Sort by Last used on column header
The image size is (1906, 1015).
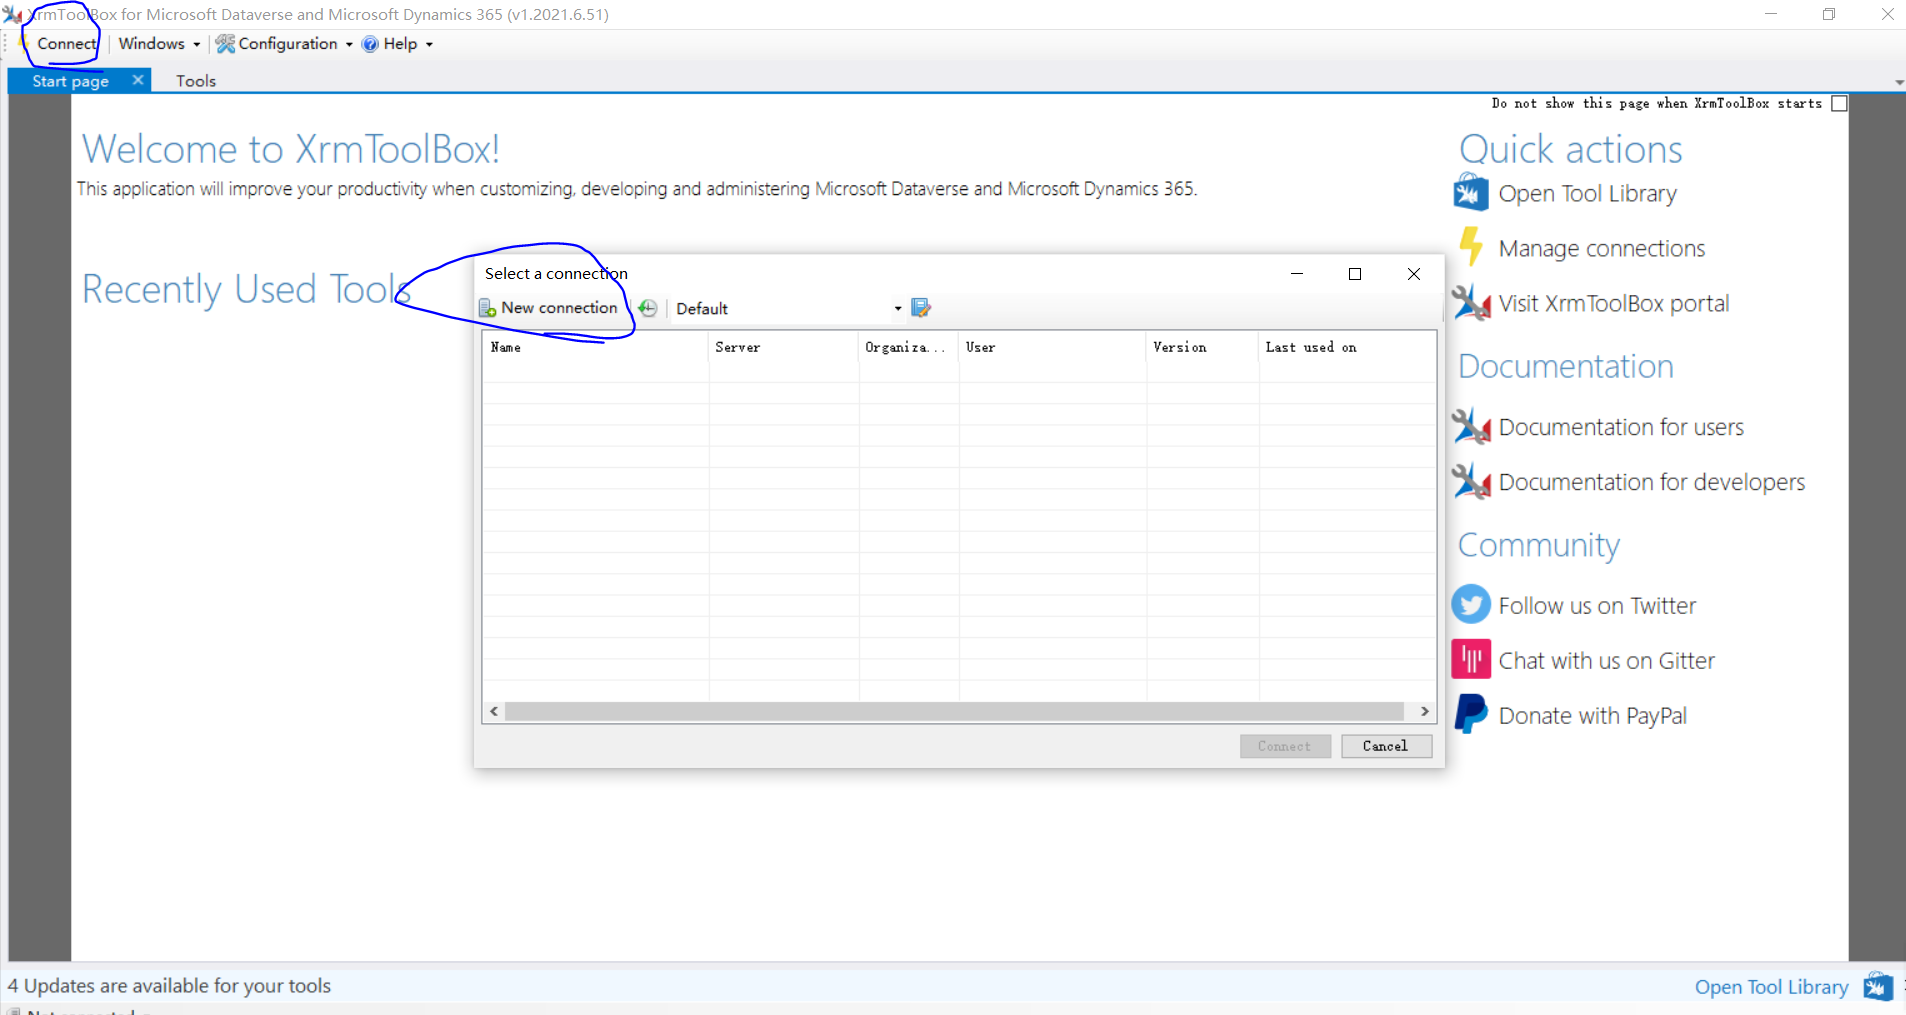coord(1347,347)
